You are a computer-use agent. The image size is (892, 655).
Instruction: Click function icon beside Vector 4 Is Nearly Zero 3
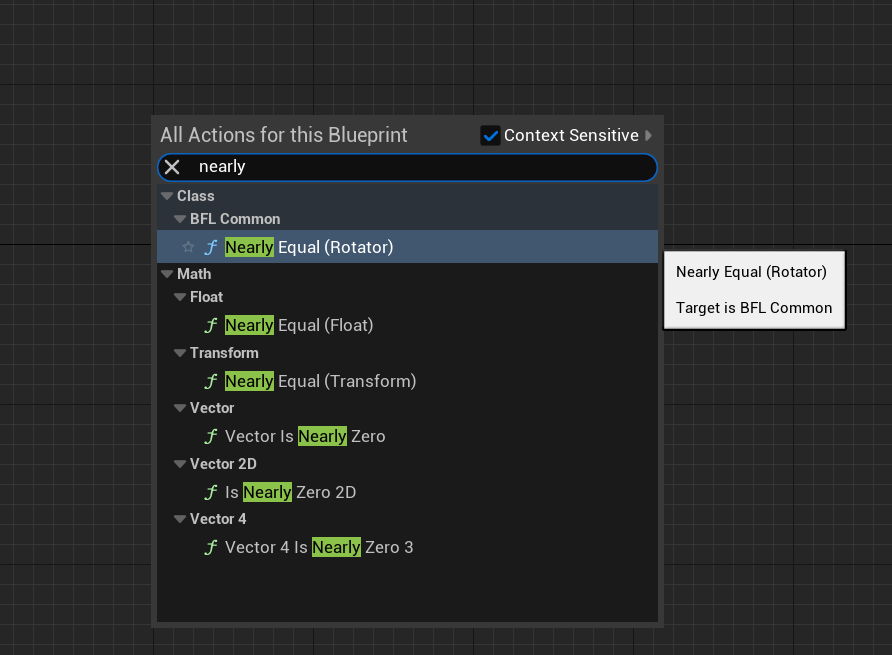click(210, 547)
